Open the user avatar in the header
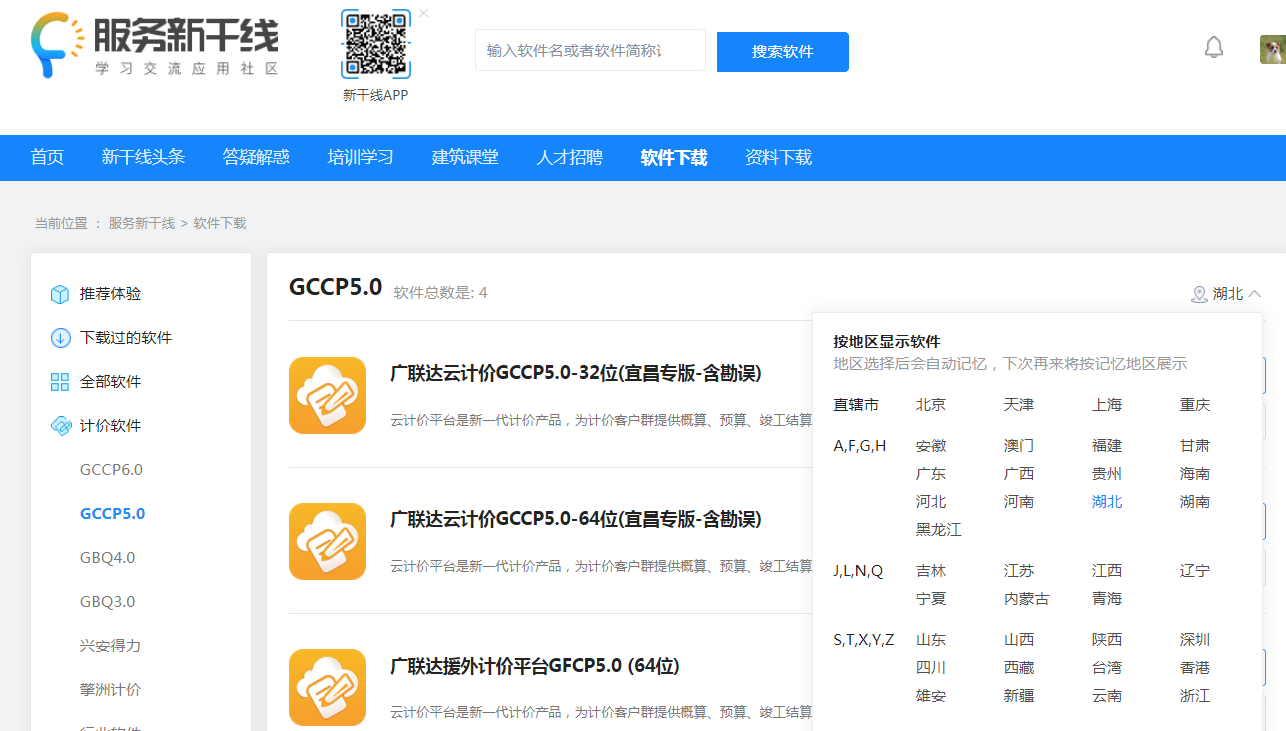Screen dimensions: 1286x731 1272,50
